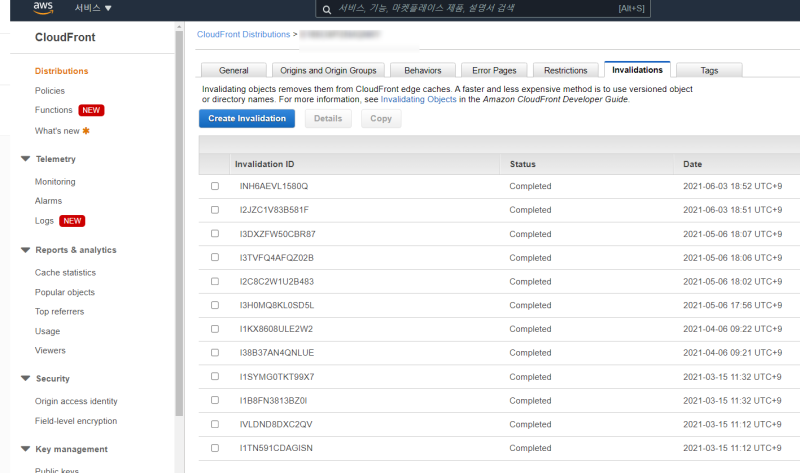The image size is (800, 473).
Task: Tick the I1KX8608ULE2W2 row checkbox
Action: click(215, 329)
